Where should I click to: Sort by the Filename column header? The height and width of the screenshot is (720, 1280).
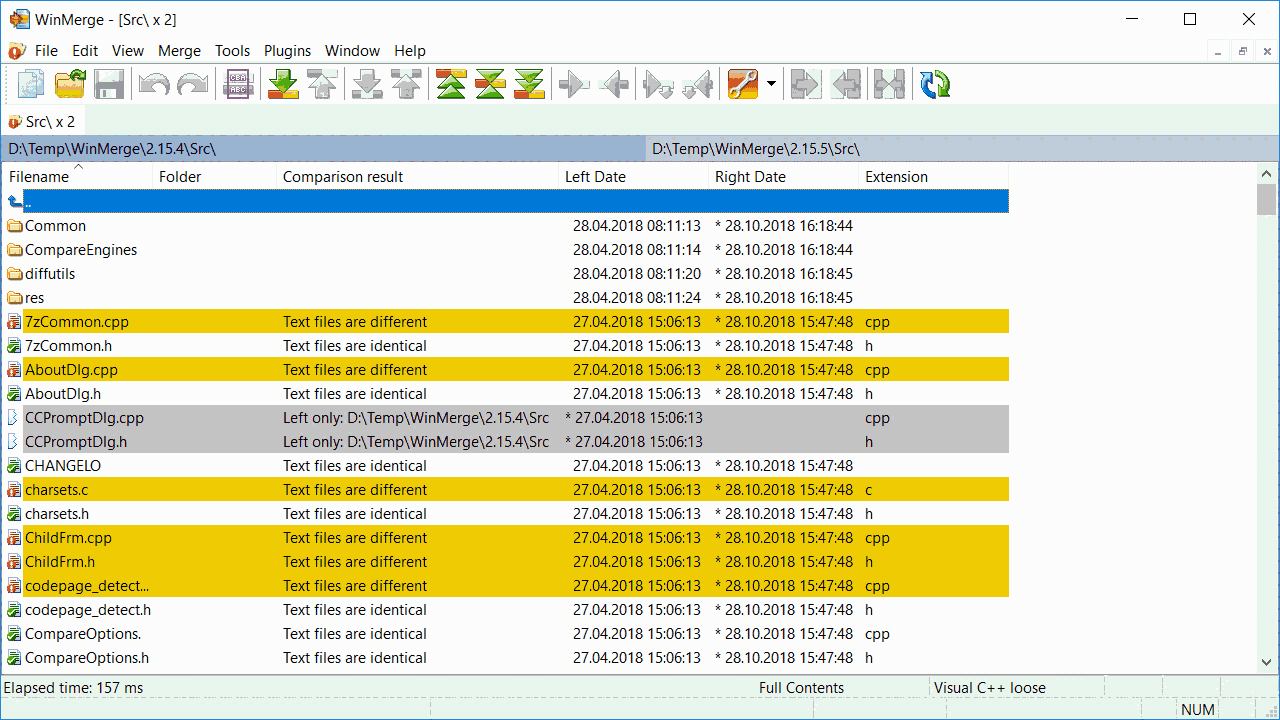(x=38, y=176)
